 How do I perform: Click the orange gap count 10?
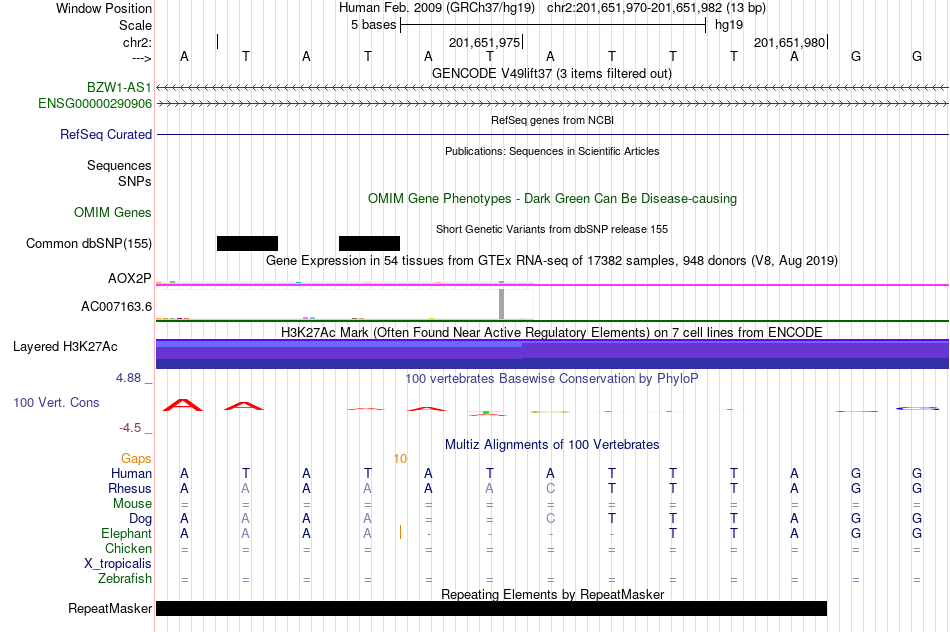click(x=400, y=459)
